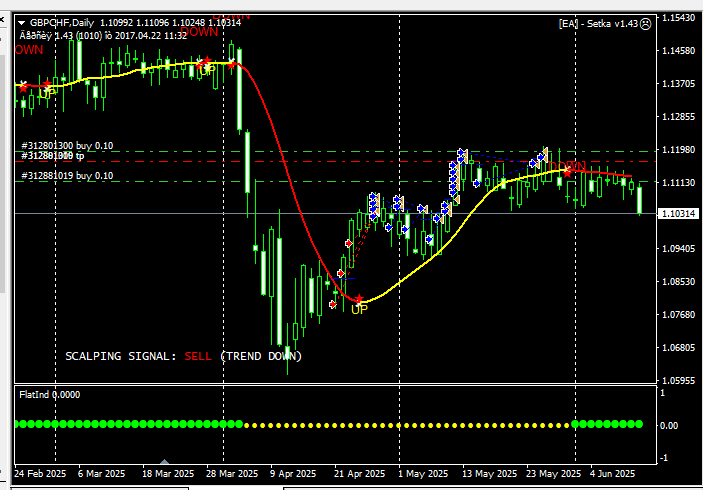Click the SCALPING SIGNAL: text

(121, 356)
